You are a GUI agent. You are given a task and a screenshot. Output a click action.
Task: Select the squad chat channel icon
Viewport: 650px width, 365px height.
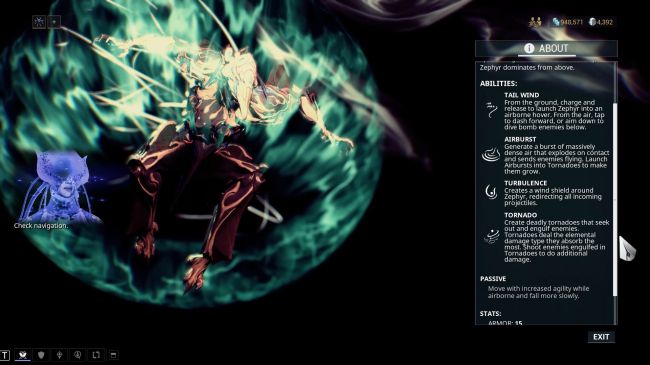pyautogui.click(x=23, y=355)
